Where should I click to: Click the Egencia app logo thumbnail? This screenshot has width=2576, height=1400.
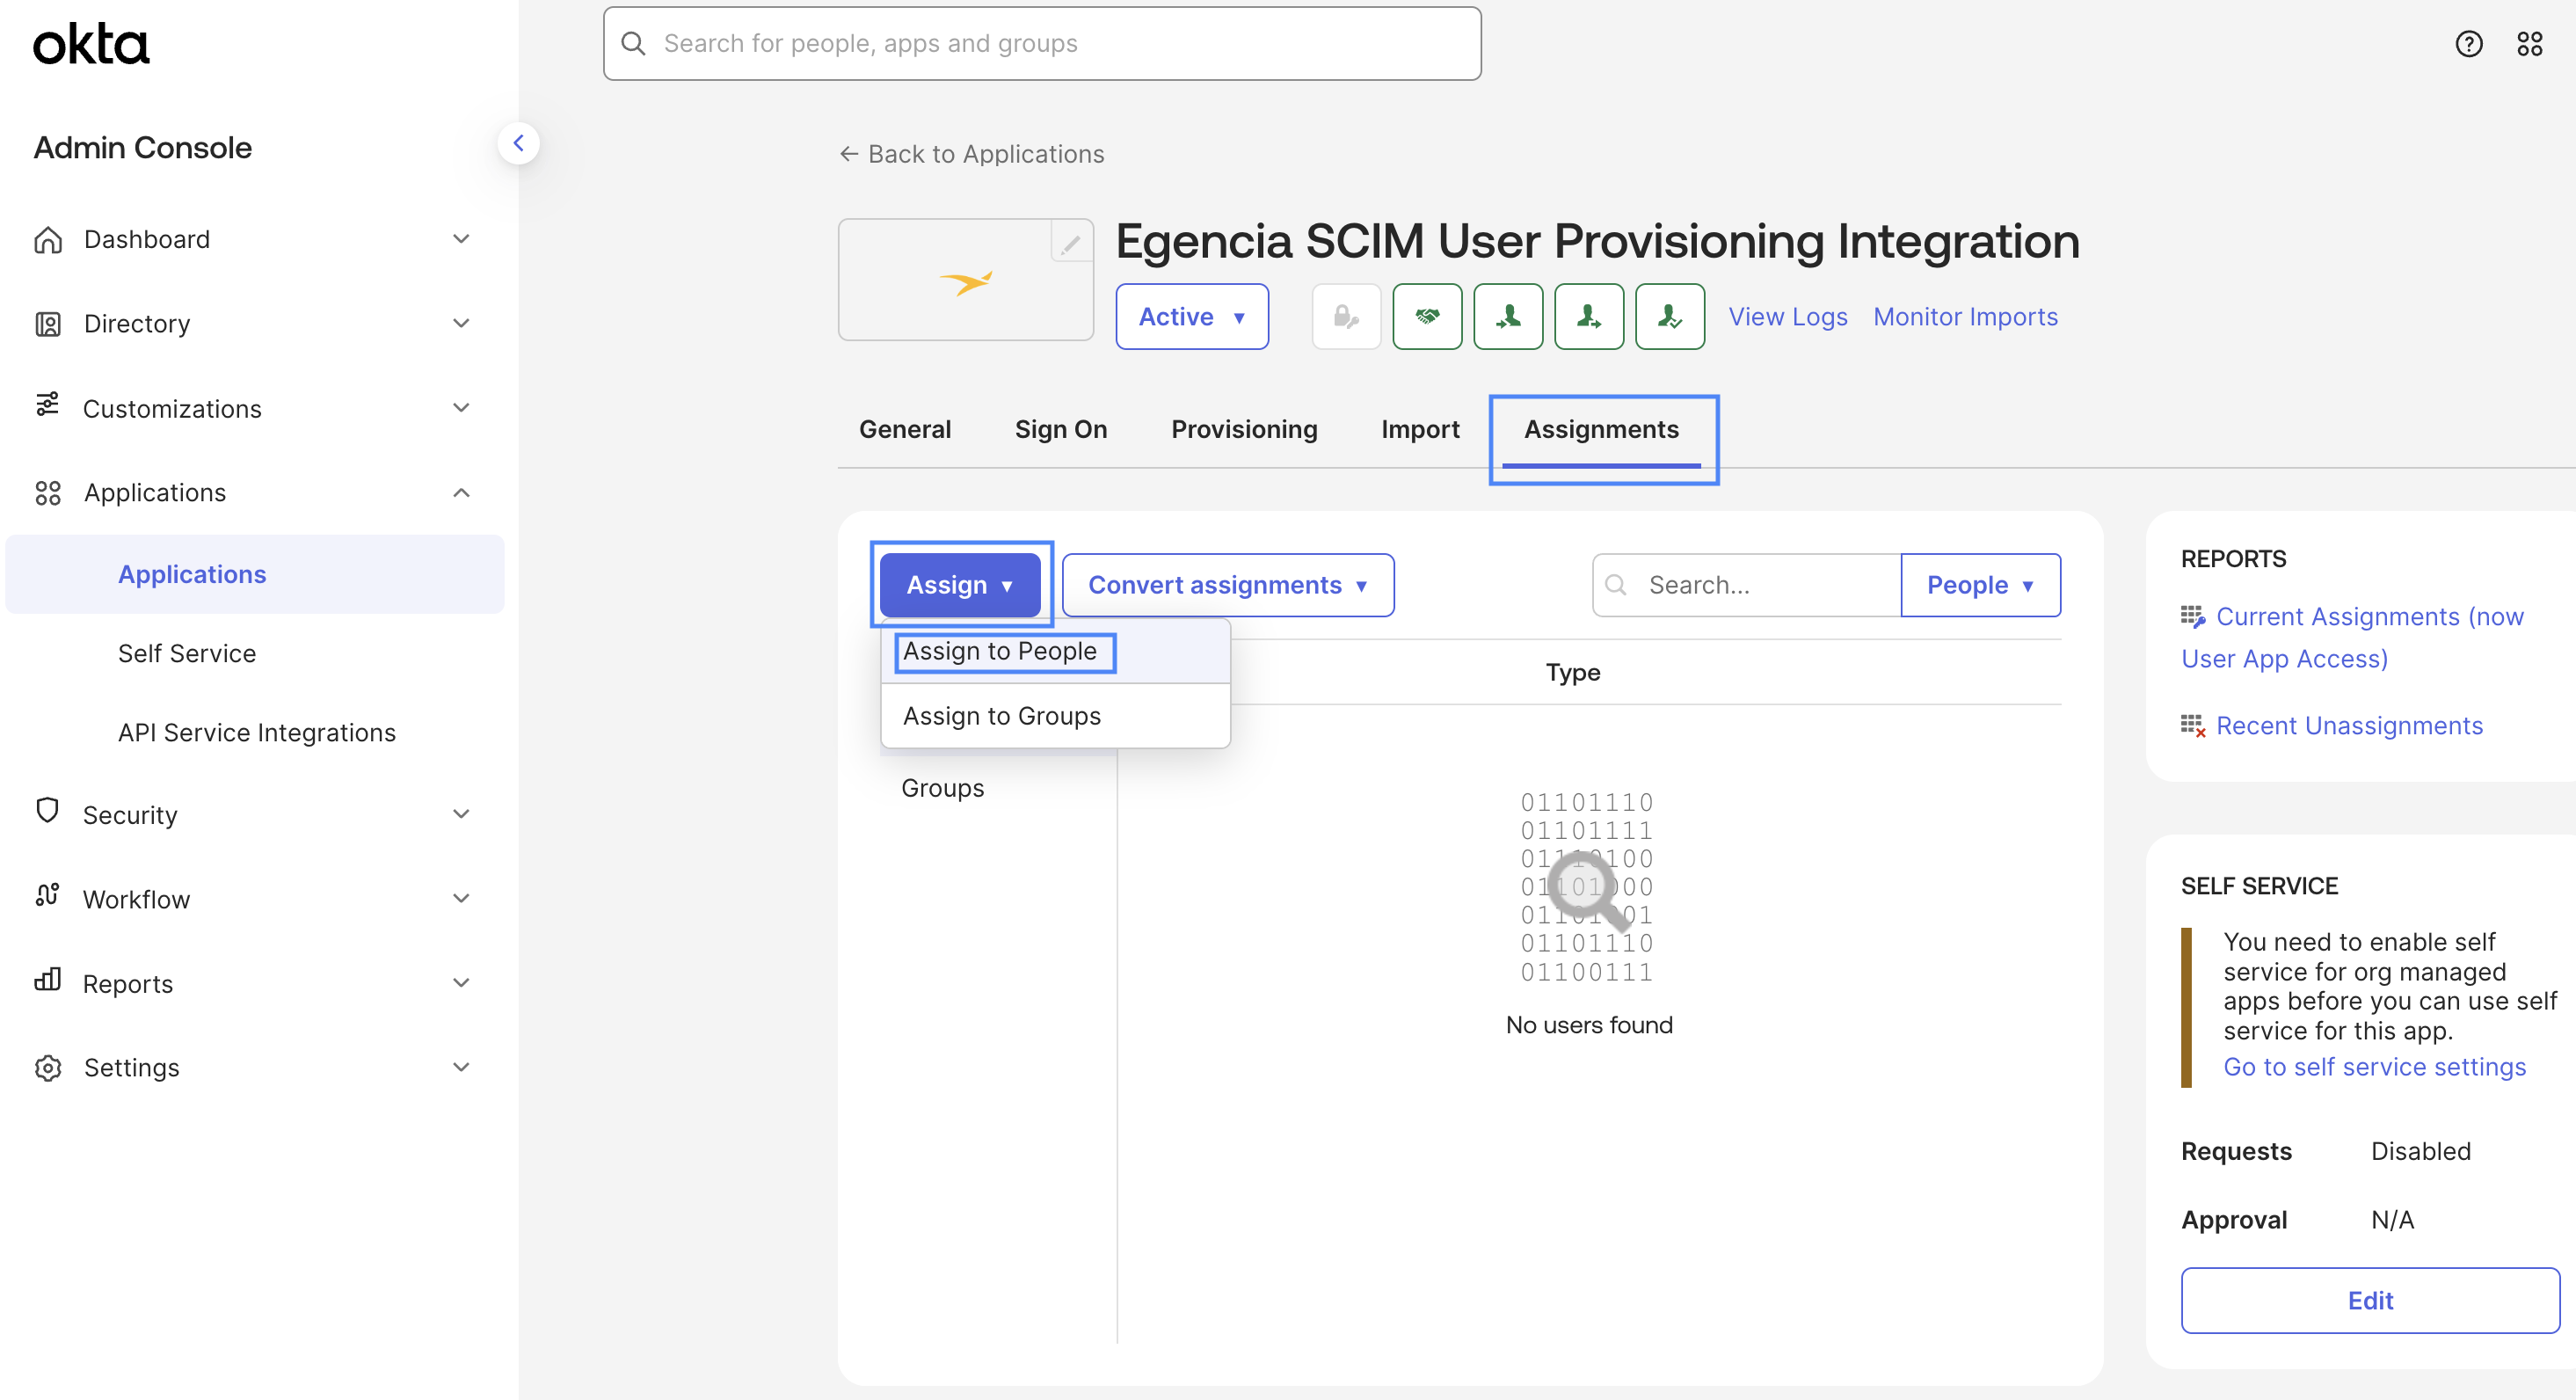click(965, 281)
